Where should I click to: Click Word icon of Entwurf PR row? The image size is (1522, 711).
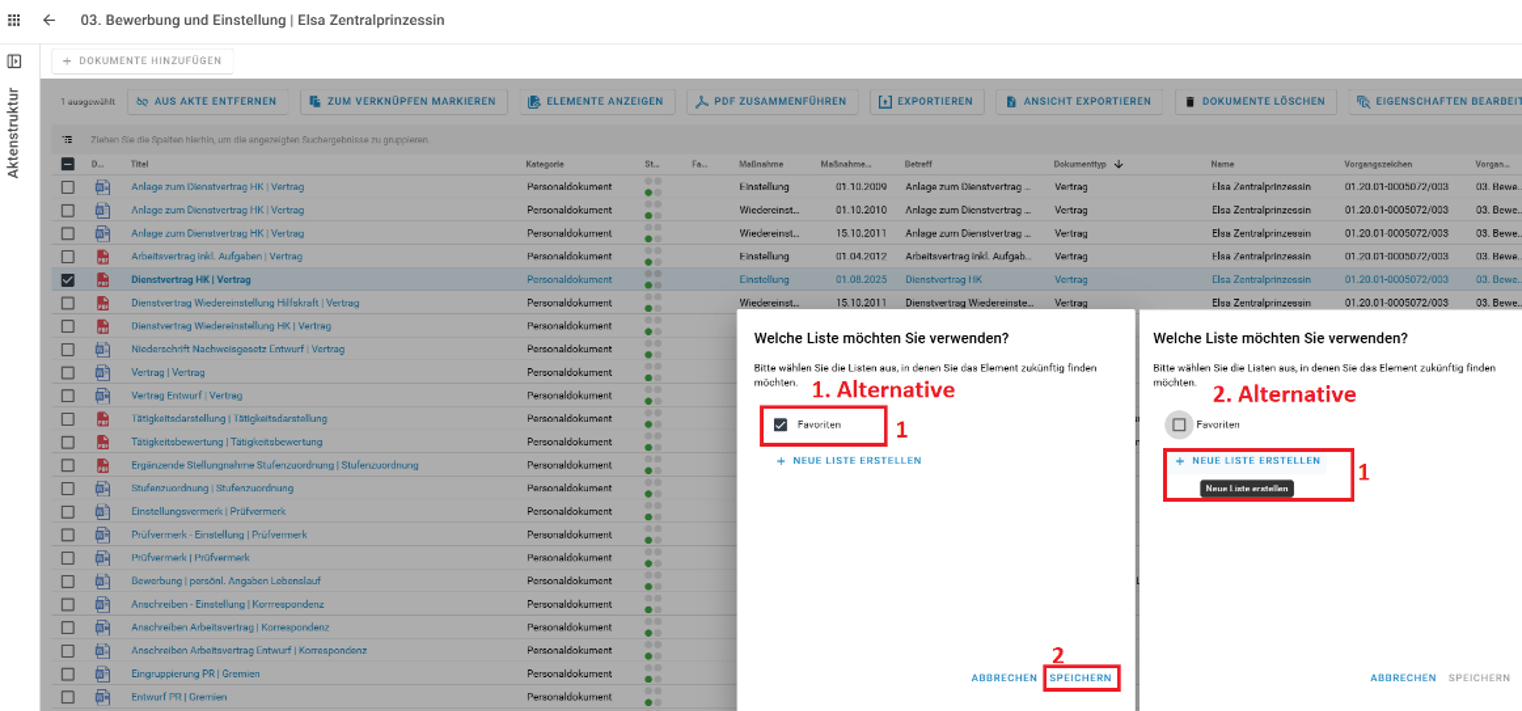[x=102, y=697]
